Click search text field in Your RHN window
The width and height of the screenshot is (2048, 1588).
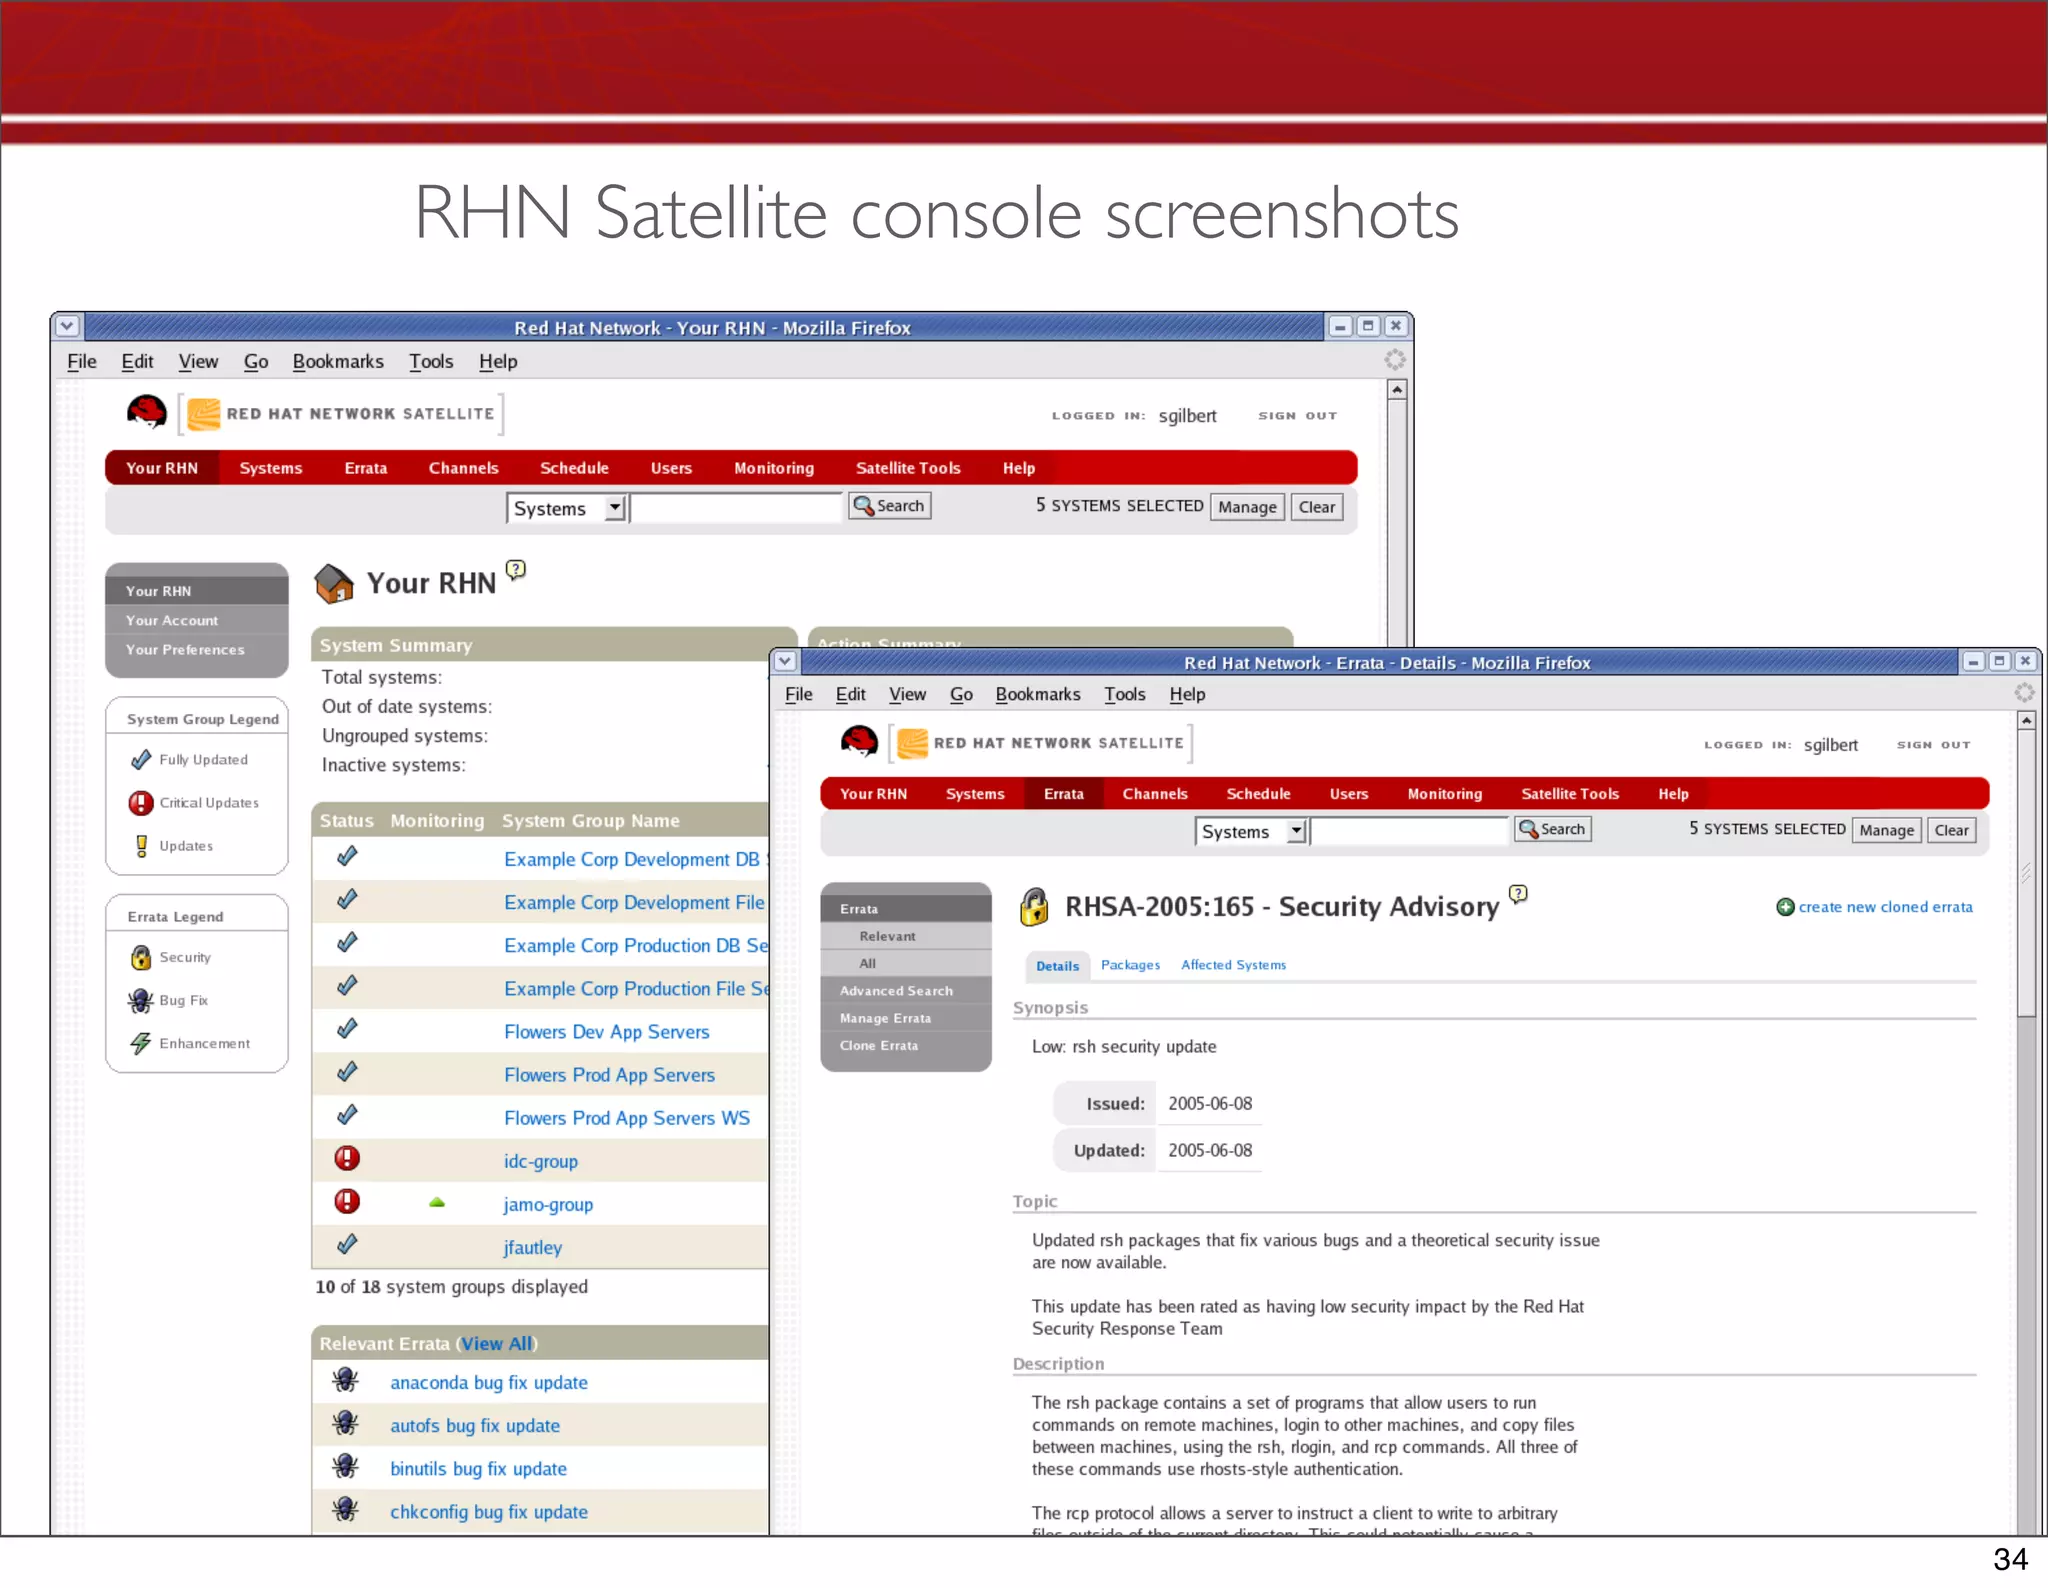pos(737,508)
